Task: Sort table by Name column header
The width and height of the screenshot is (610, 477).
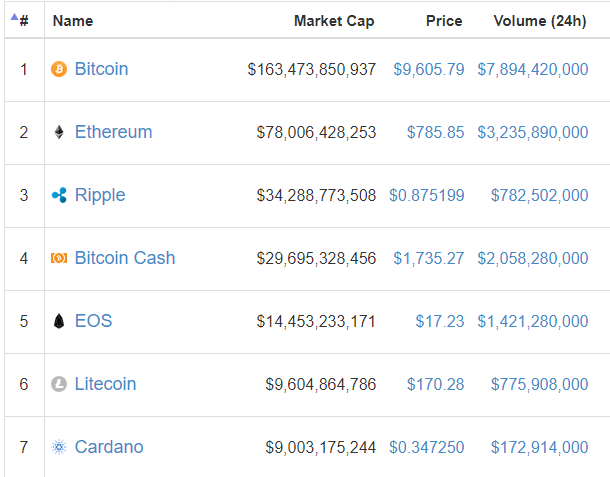Action: click(73, 21)
